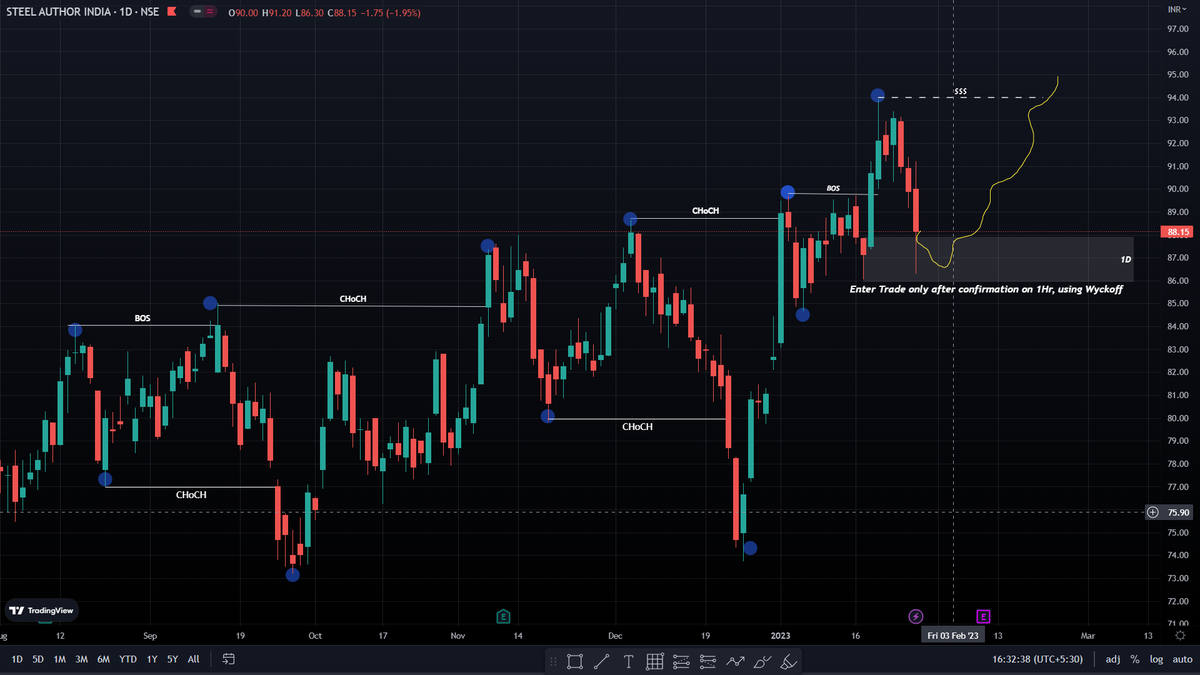This screenshot has width=1200, height=675.
Task: Click the blue dot at the 94.00 high
Action: tap(878, 96)
